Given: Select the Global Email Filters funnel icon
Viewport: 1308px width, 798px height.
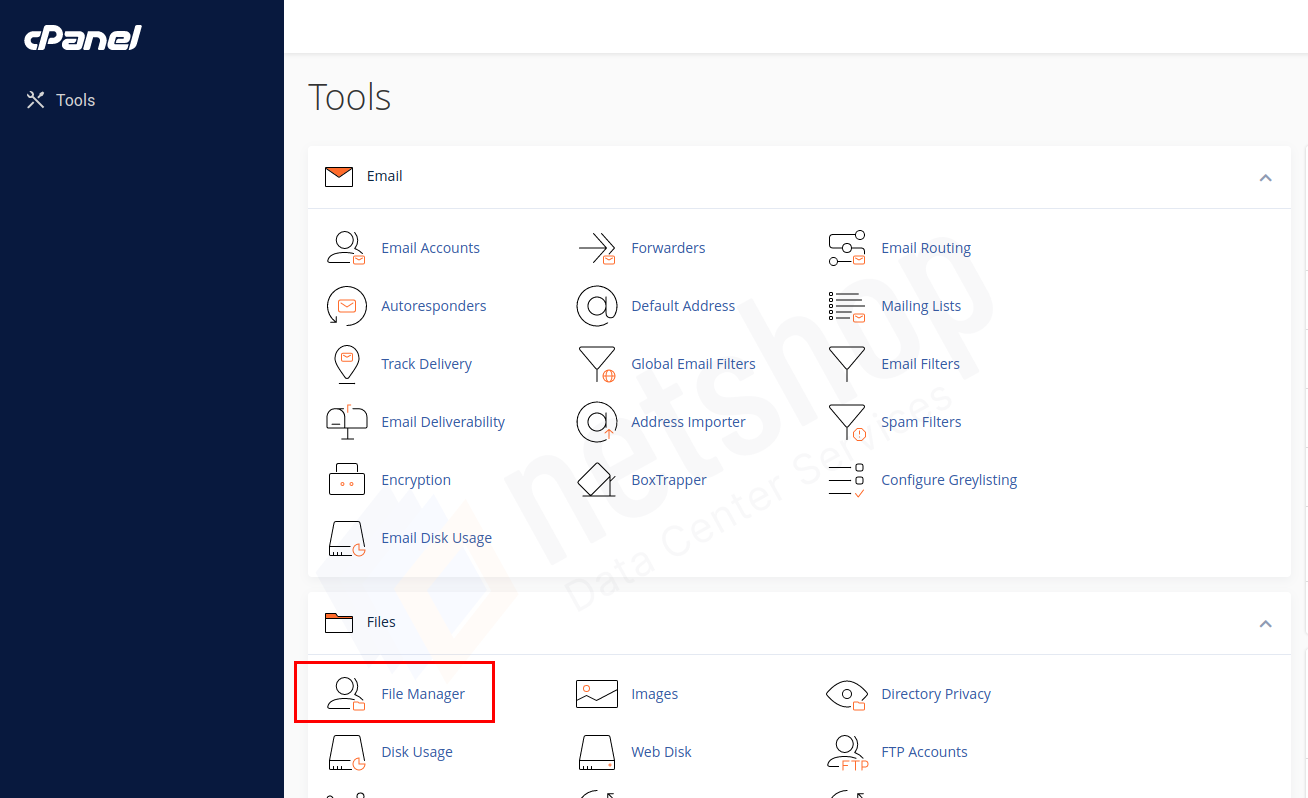Looking at the screenshot, I should pos(597,364).
